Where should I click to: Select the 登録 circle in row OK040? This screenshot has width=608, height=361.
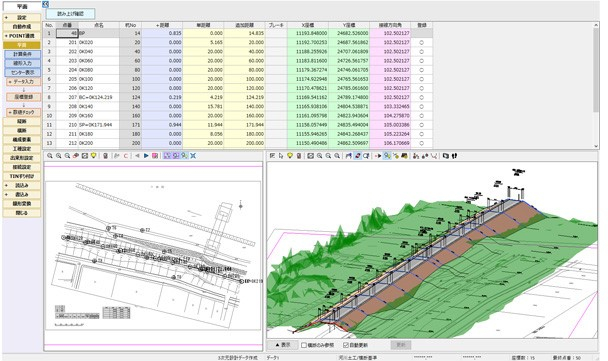(421, 52)
